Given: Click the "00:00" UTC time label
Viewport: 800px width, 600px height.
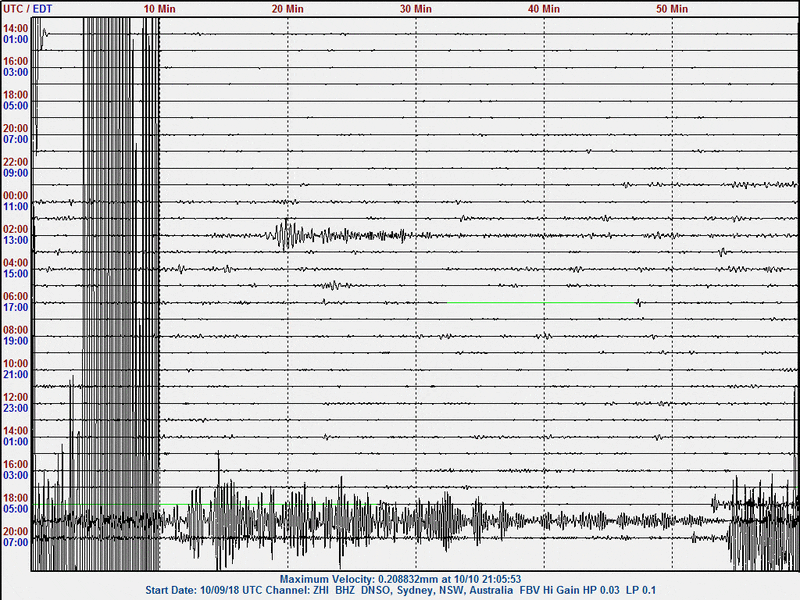Looking at the screenshot, I should [15, 196].
